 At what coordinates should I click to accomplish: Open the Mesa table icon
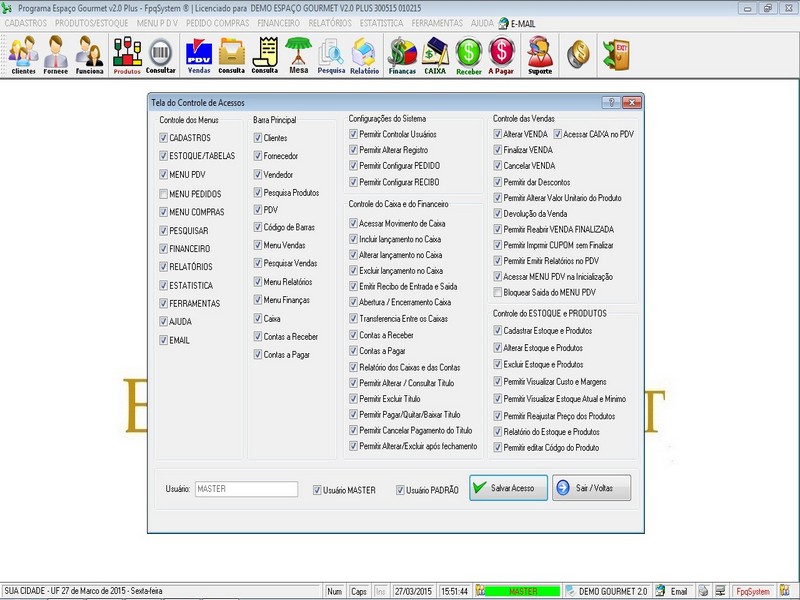[298, 55]
